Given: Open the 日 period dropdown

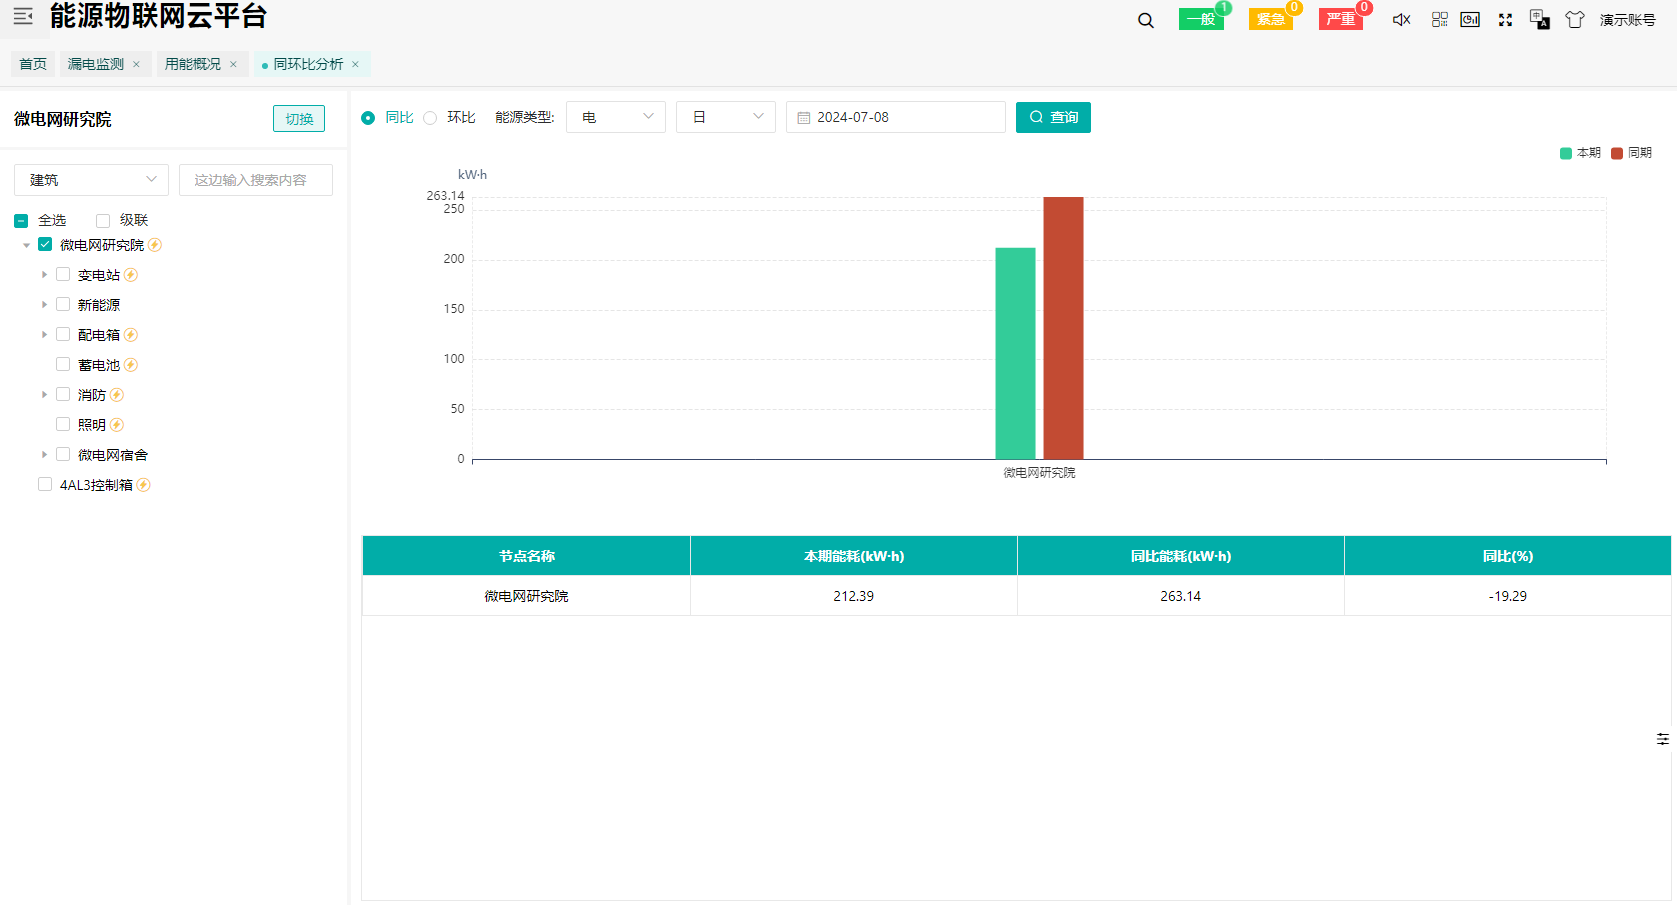Looking at the screenshot, I should [726, 117].
